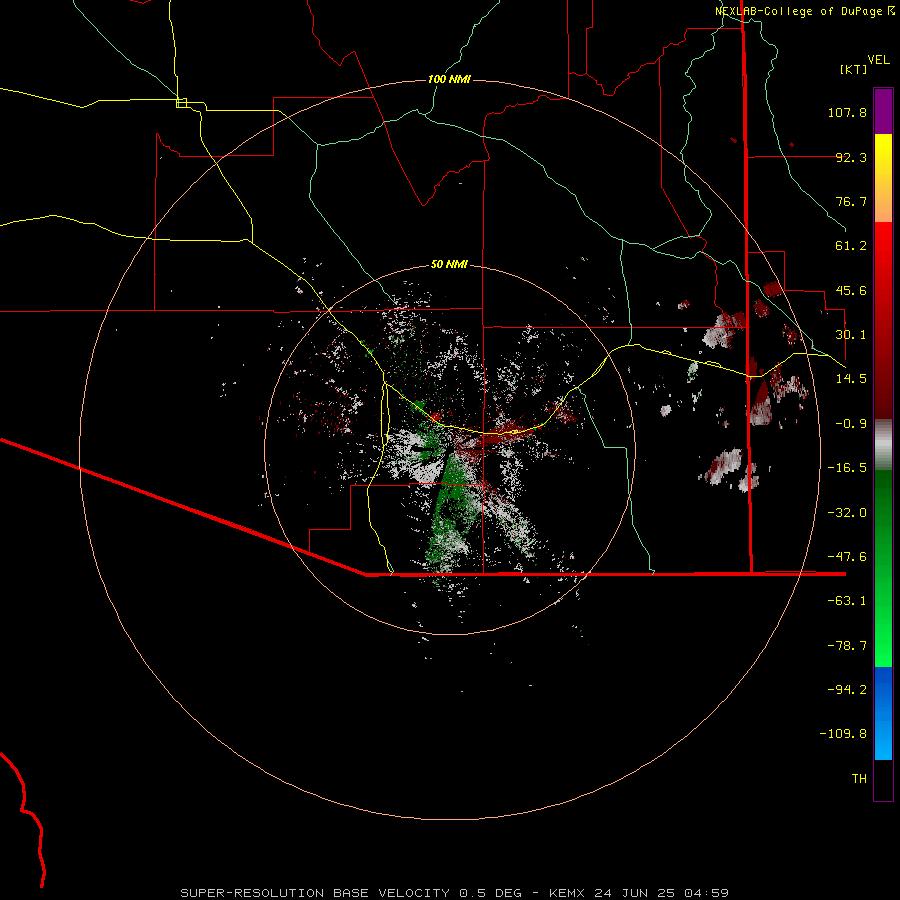Select the 92.3 velocity legend value

(x=851, y=157)
